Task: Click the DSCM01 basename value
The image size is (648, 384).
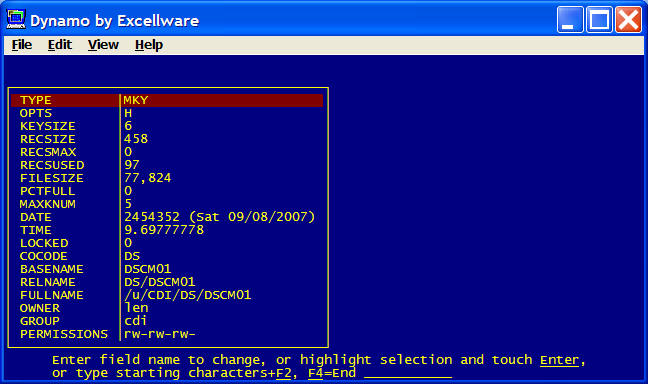Action: (148, 269)
